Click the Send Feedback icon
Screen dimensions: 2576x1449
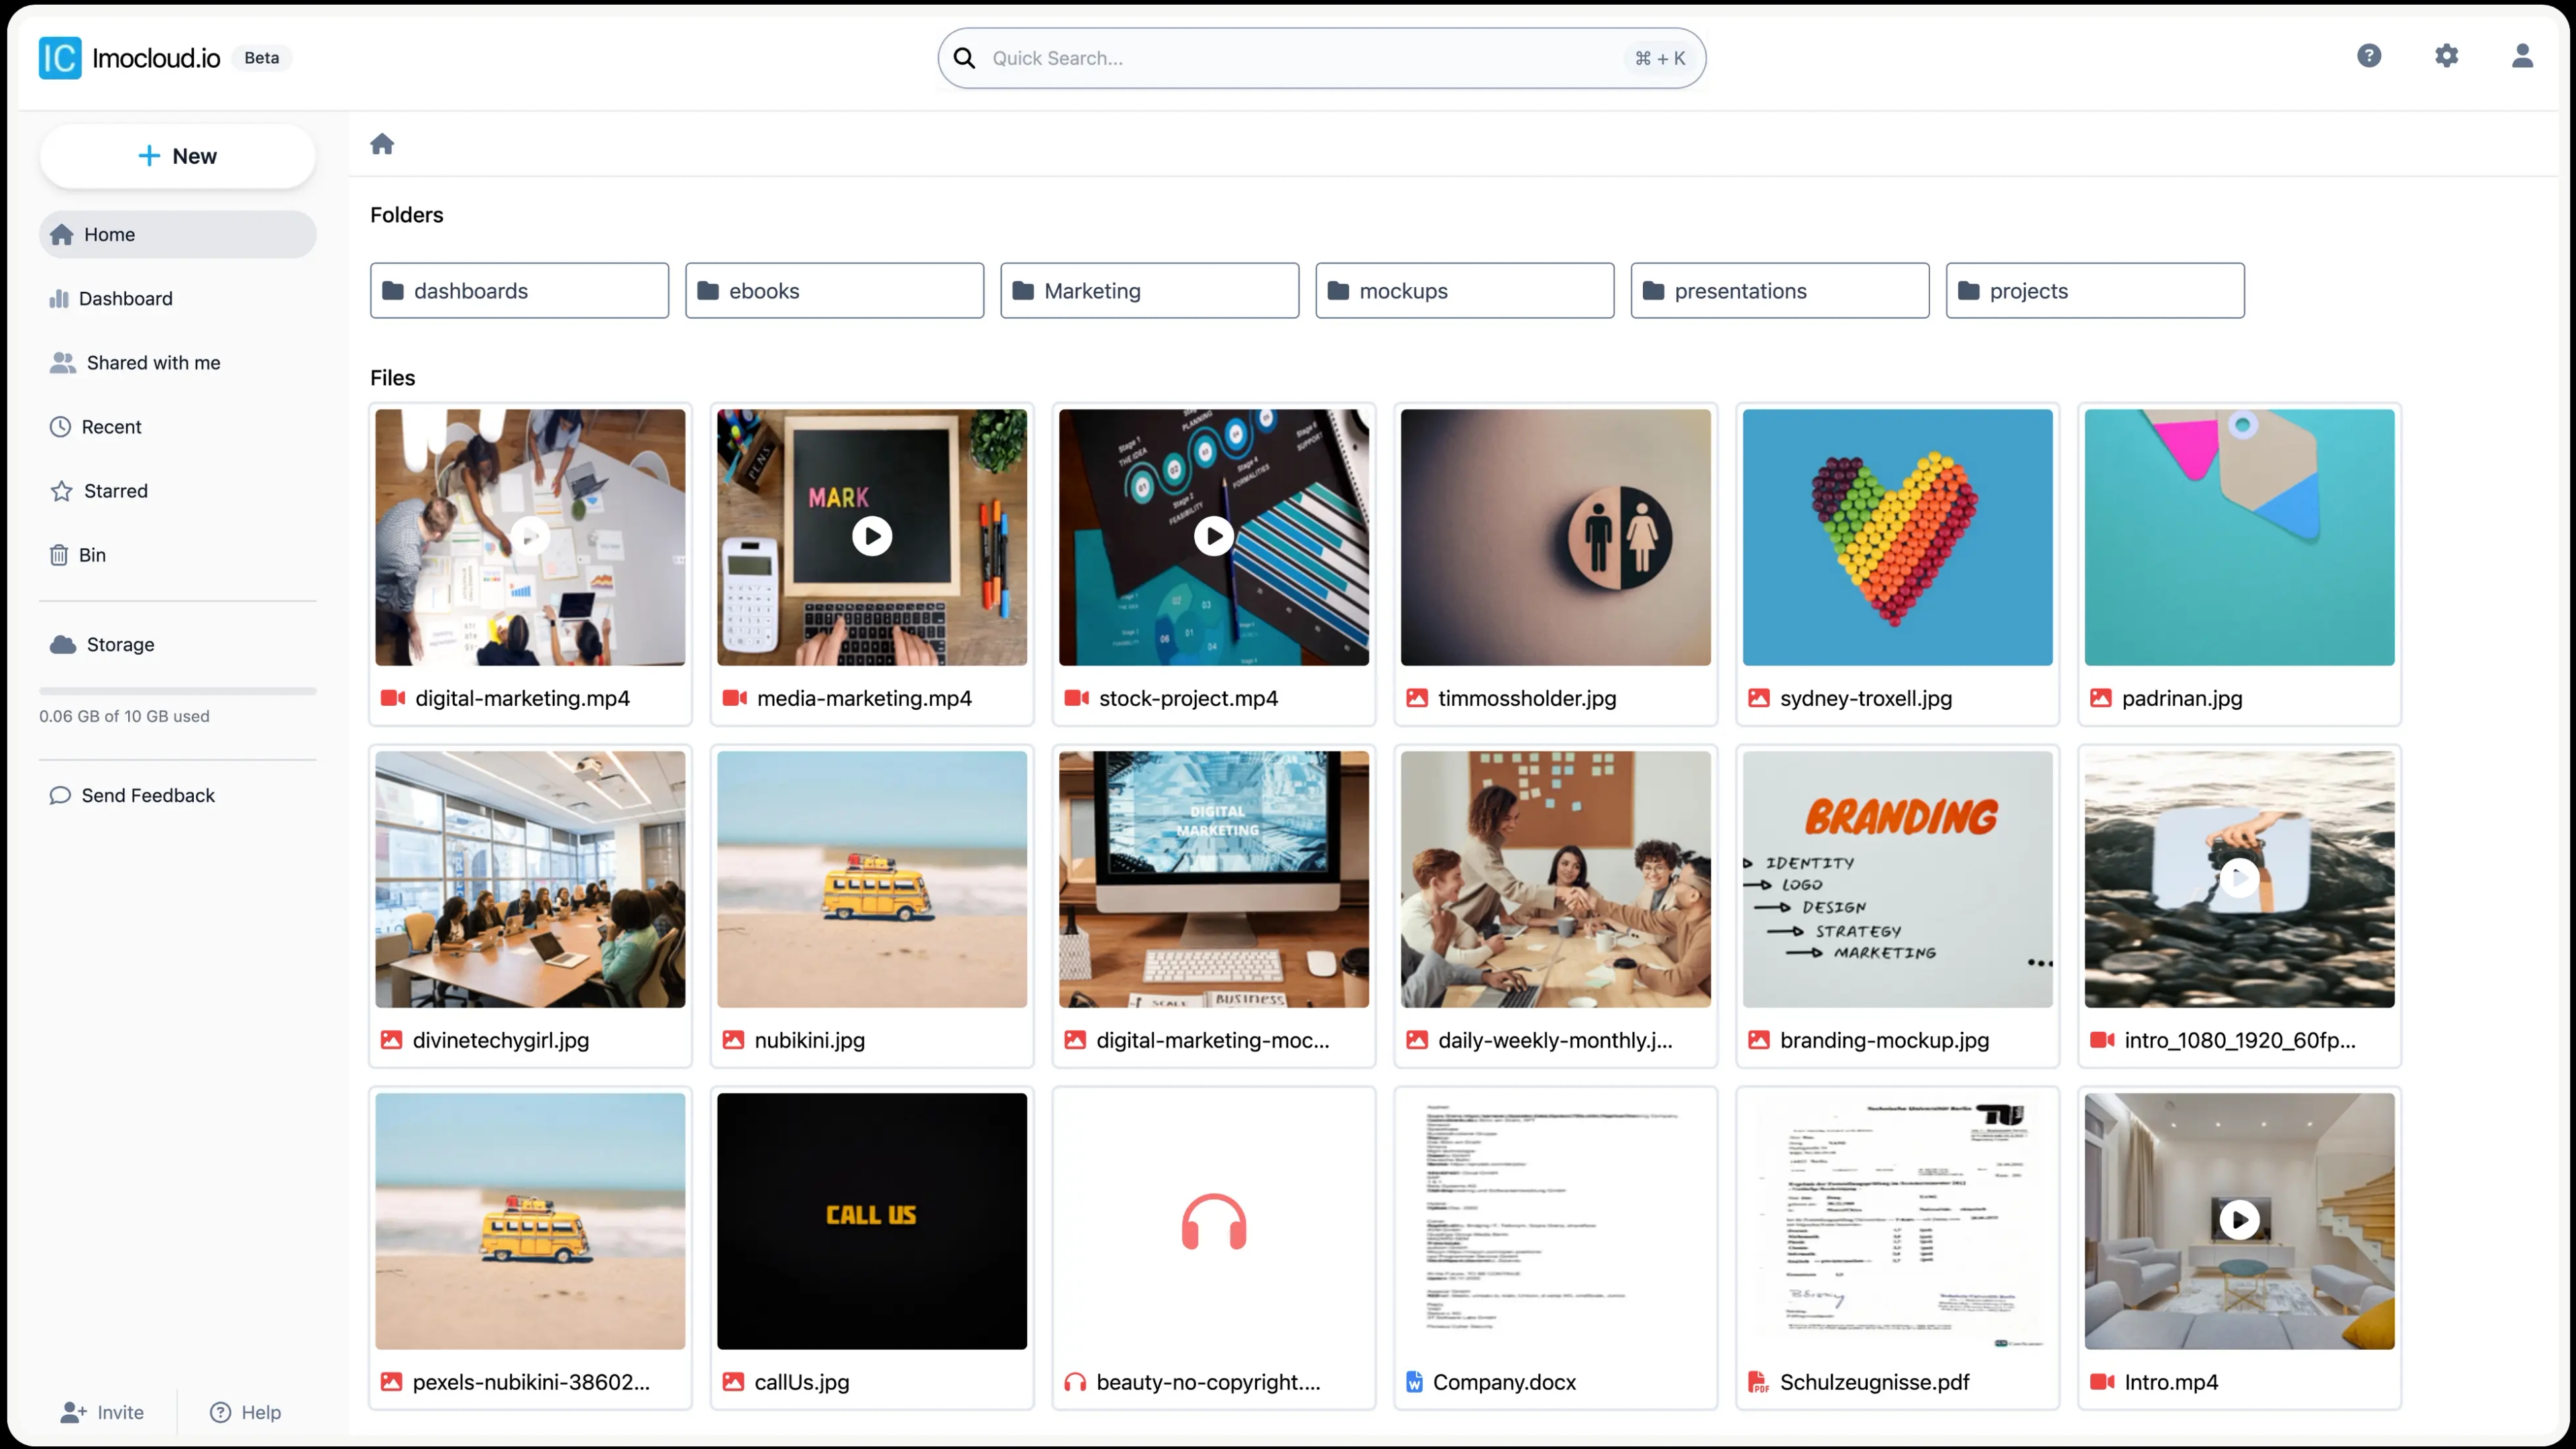[x=60, y=794]
